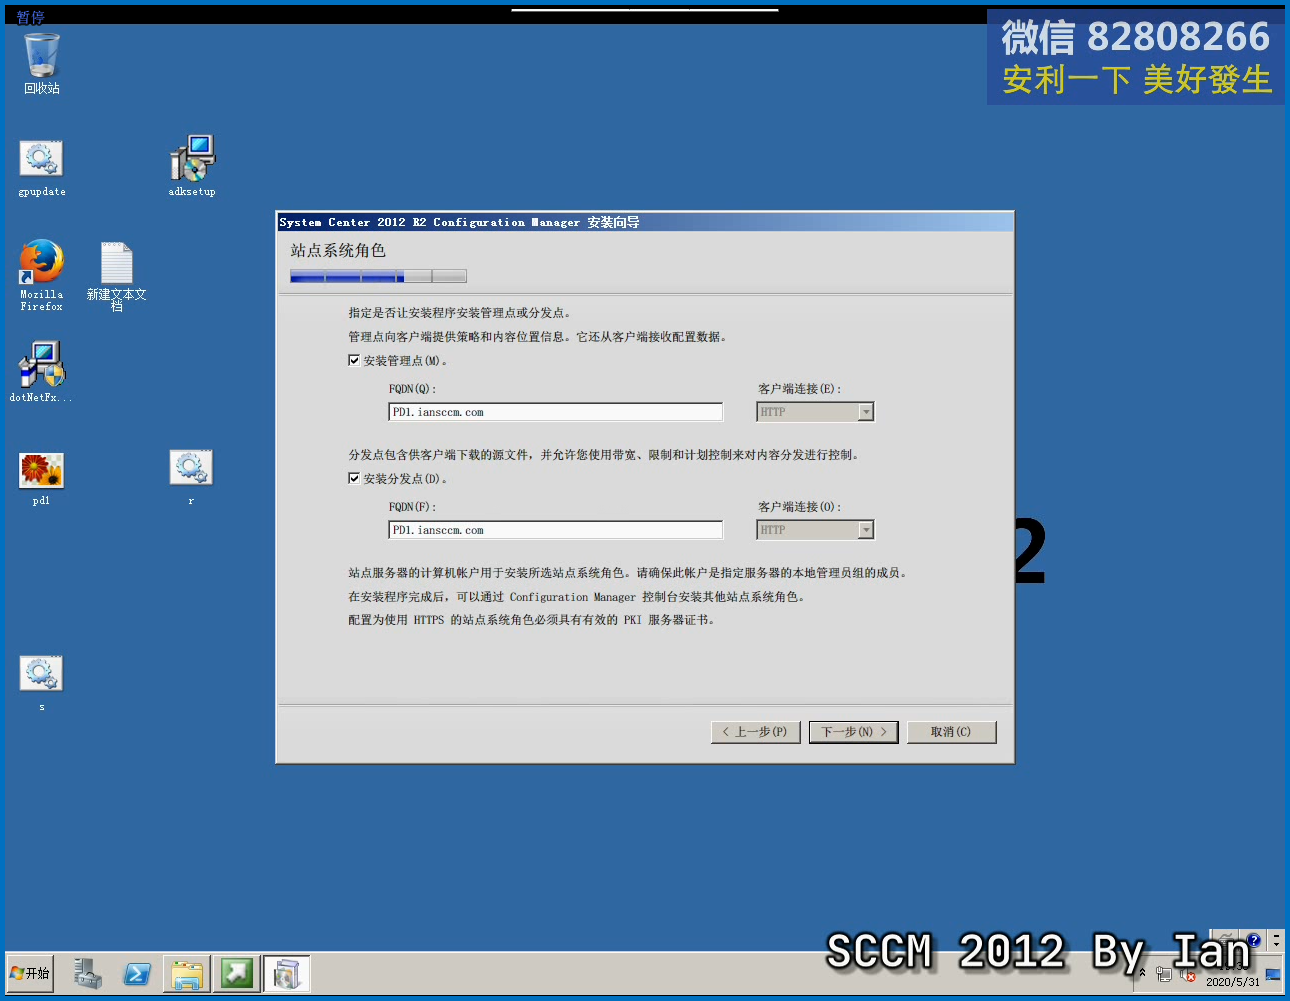Open Windows Explorer from the taskbar
Screen dimensions: 1290x1001
(x=187, y=973)
